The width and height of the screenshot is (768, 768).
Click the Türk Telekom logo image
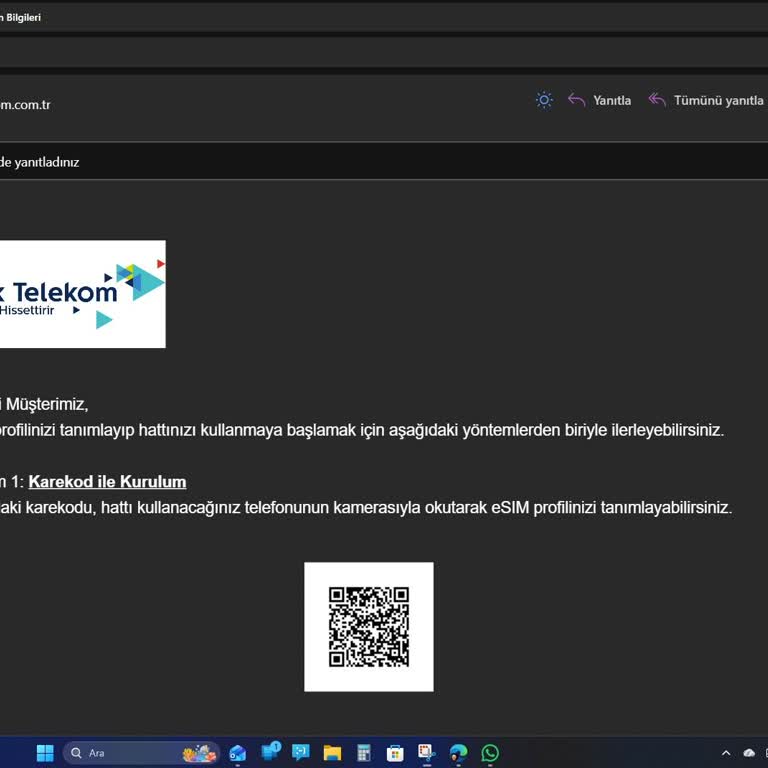click(82, 294)
